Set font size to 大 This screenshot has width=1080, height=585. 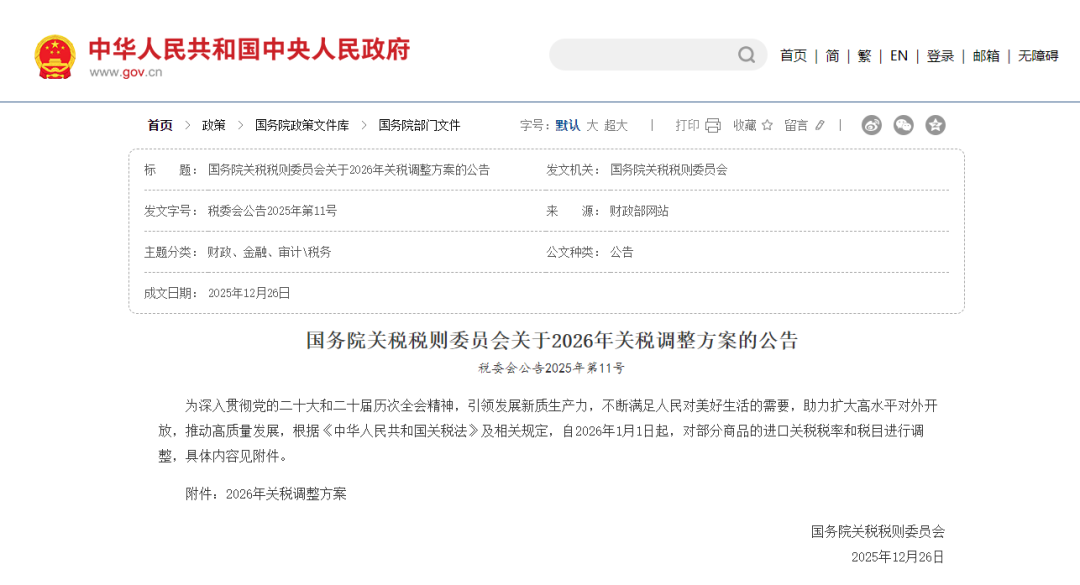coord(592,125)
